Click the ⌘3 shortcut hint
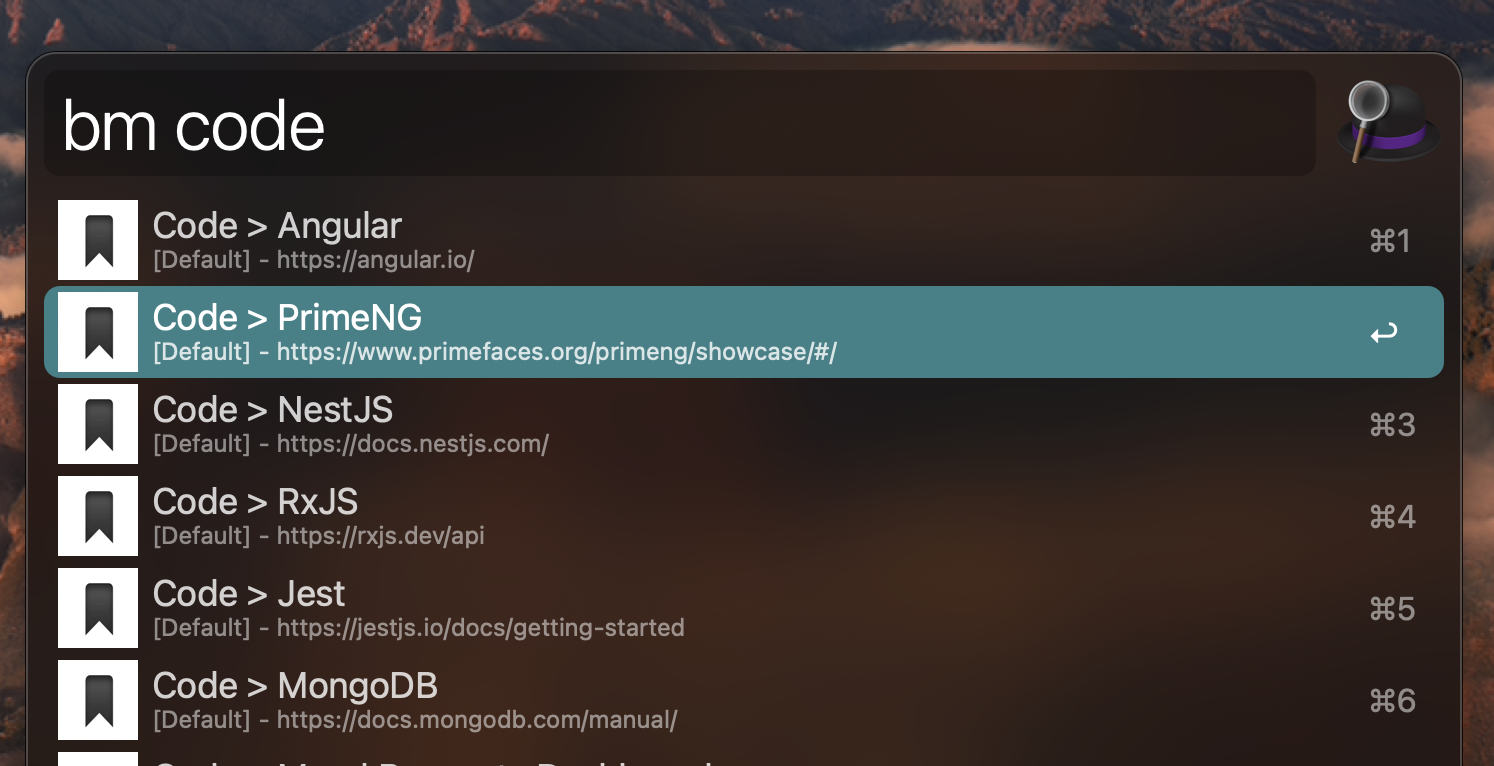The width and height of the screenshot is (1494, 766). pyautogui.click(x=1392, y=425)
